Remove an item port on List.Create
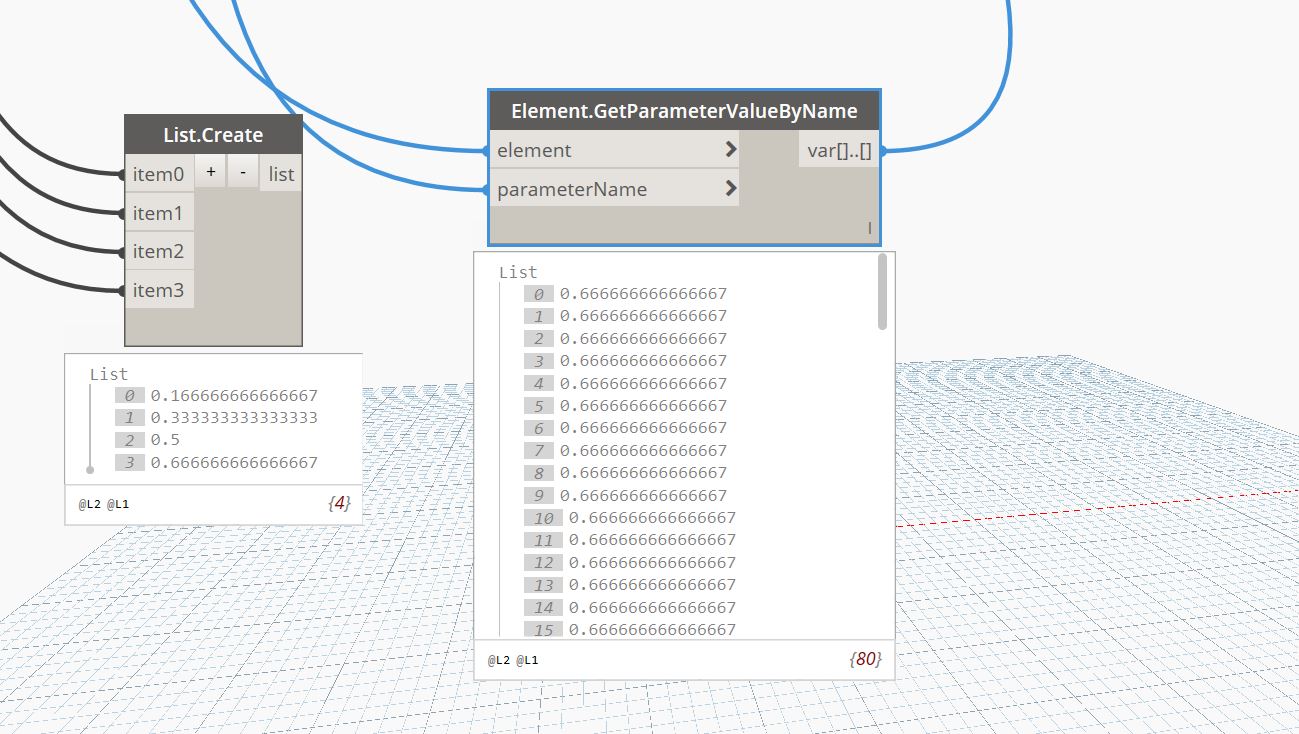 point(243,172)
